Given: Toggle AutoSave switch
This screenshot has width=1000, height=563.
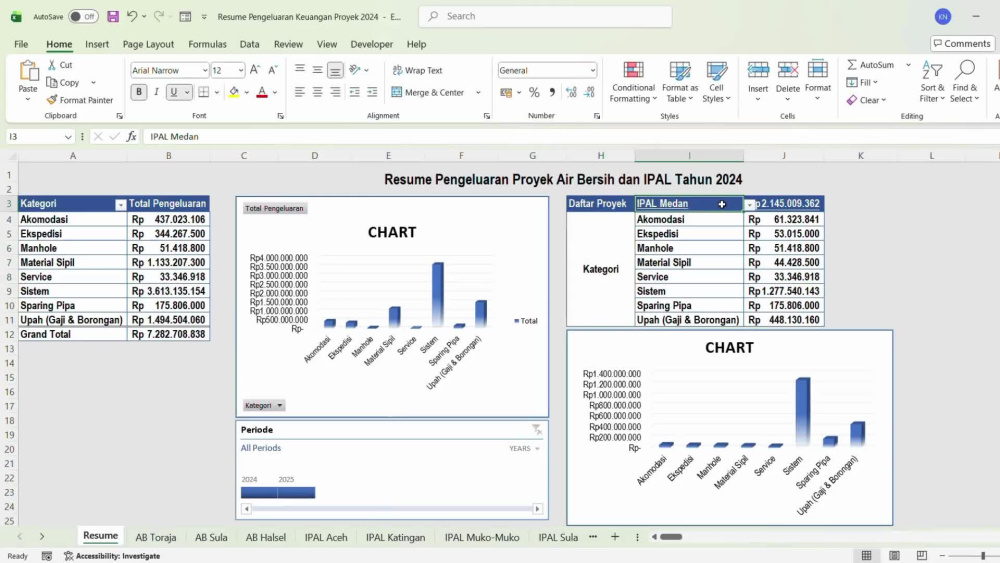Looking at the screenshot, I should click(x=84, y=17).
